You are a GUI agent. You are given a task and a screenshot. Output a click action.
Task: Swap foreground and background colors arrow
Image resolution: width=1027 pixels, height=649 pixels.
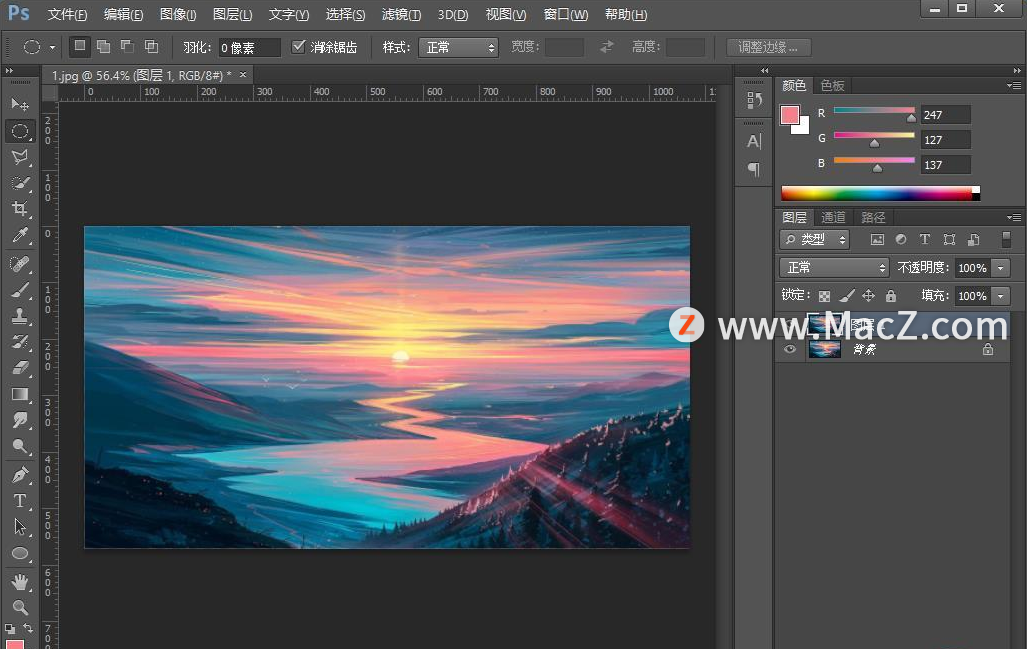click(28, 628)
